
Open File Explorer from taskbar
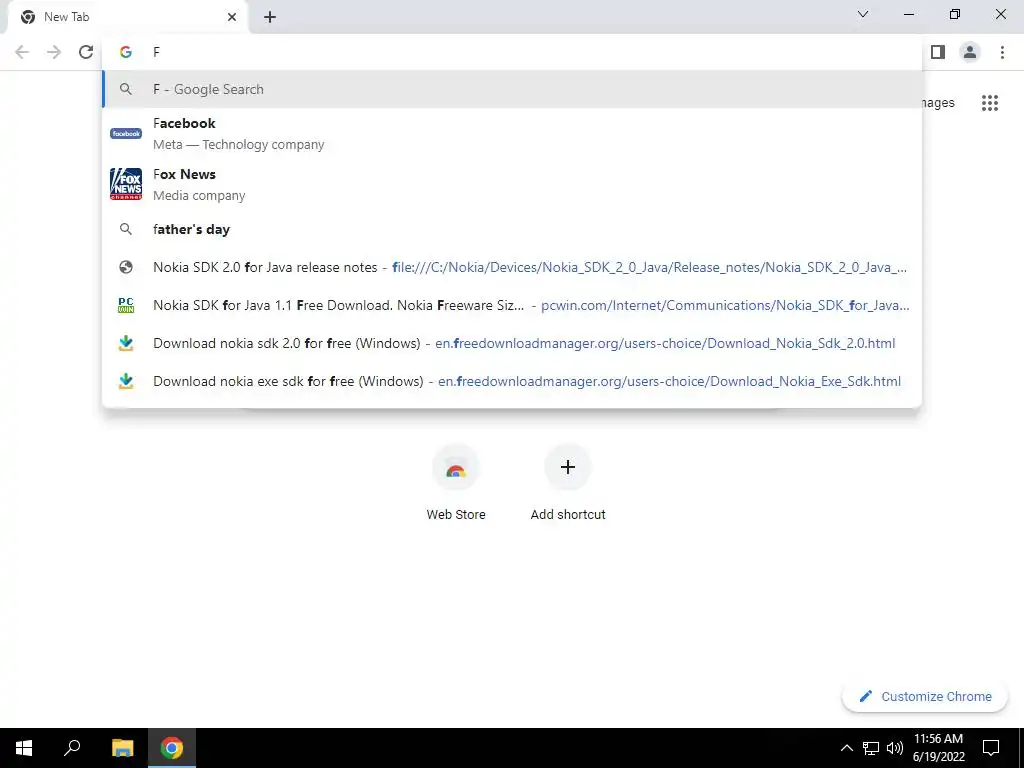point(122,748)
